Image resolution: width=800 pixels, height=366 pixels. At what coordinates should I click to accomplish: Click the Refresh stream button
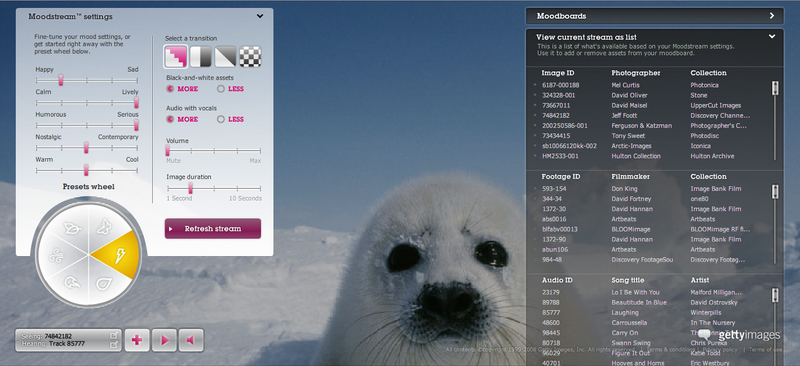(x=213, y=229)
